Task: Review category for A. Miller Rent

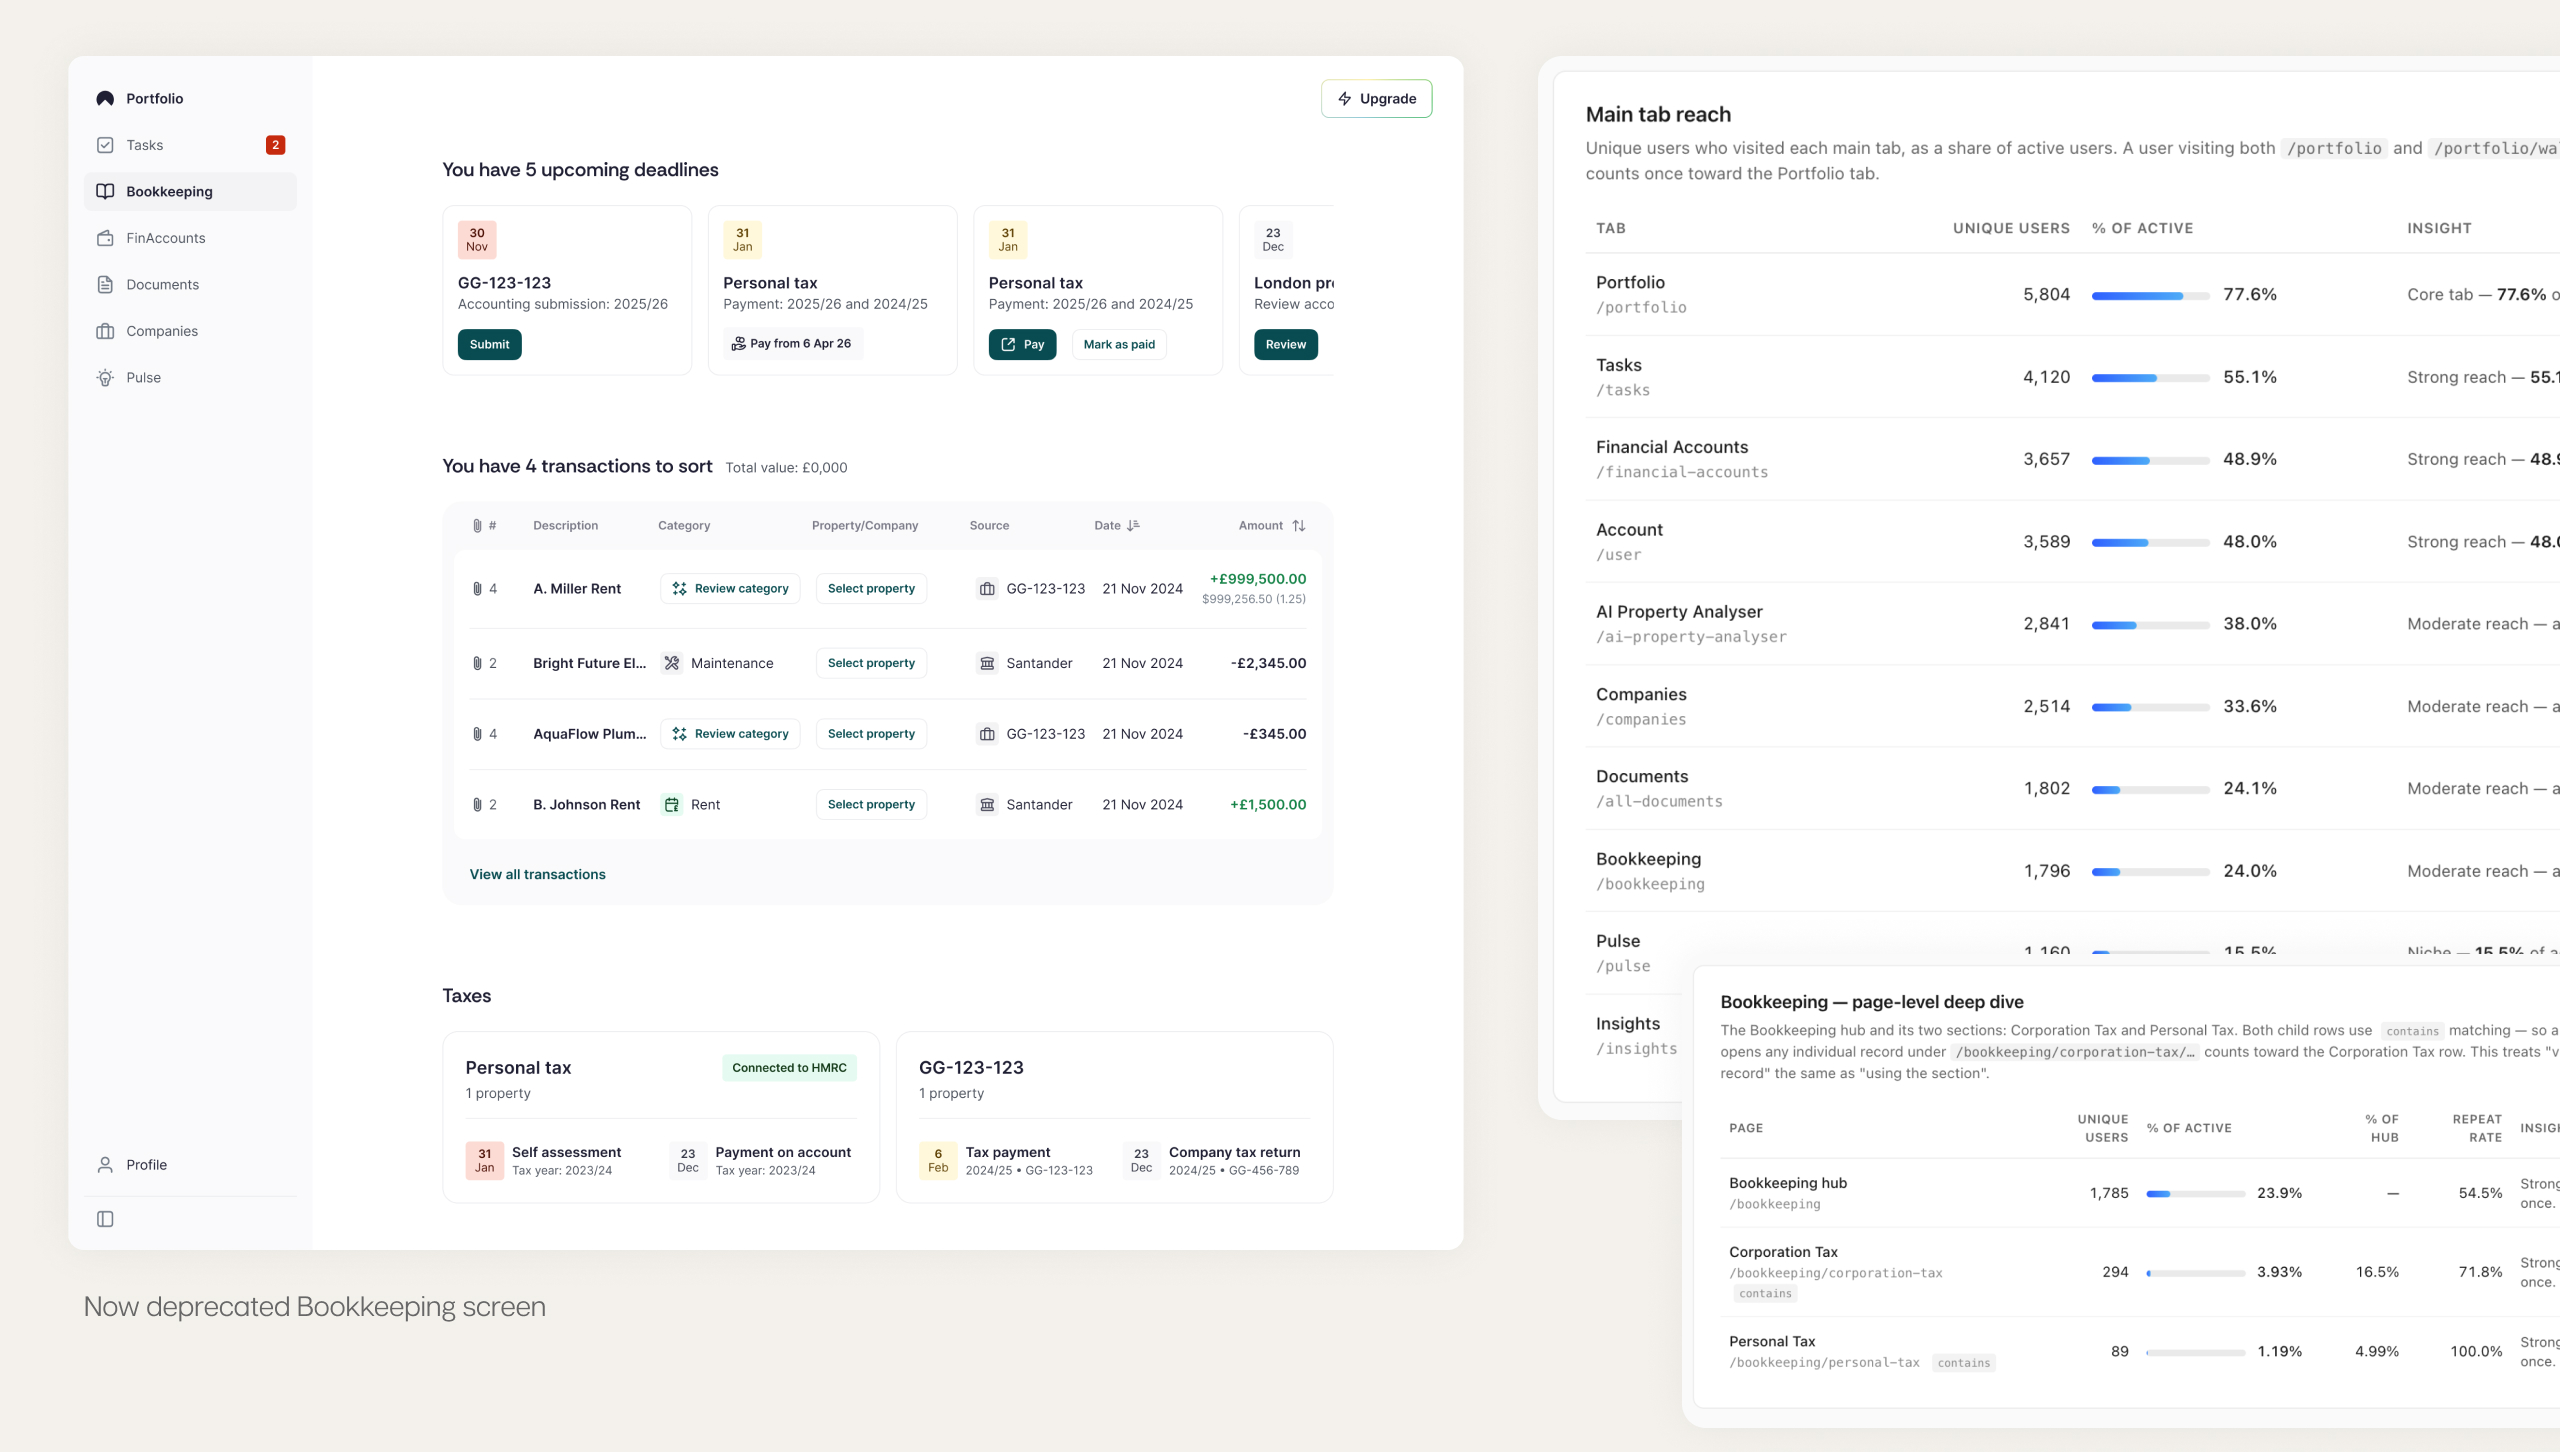Action: 730,588
